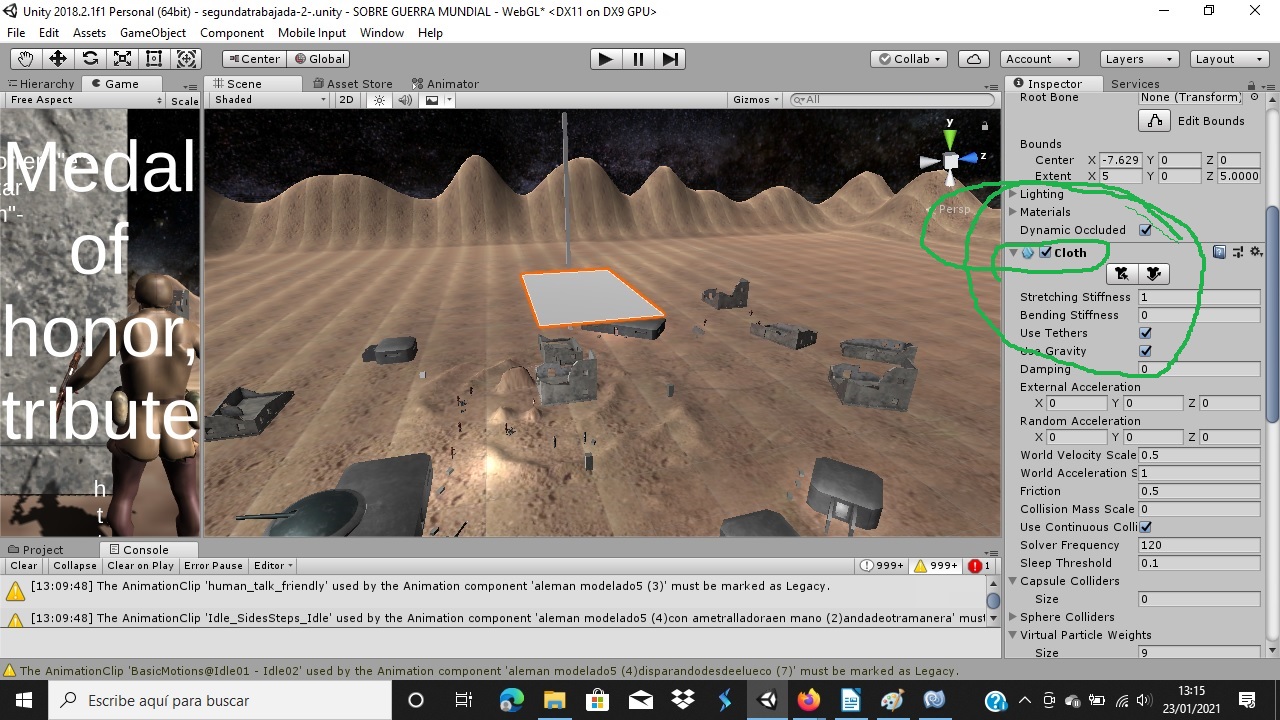The image size is (1280, 720).
Task: Open the Component menu
Action: point(232,33)
